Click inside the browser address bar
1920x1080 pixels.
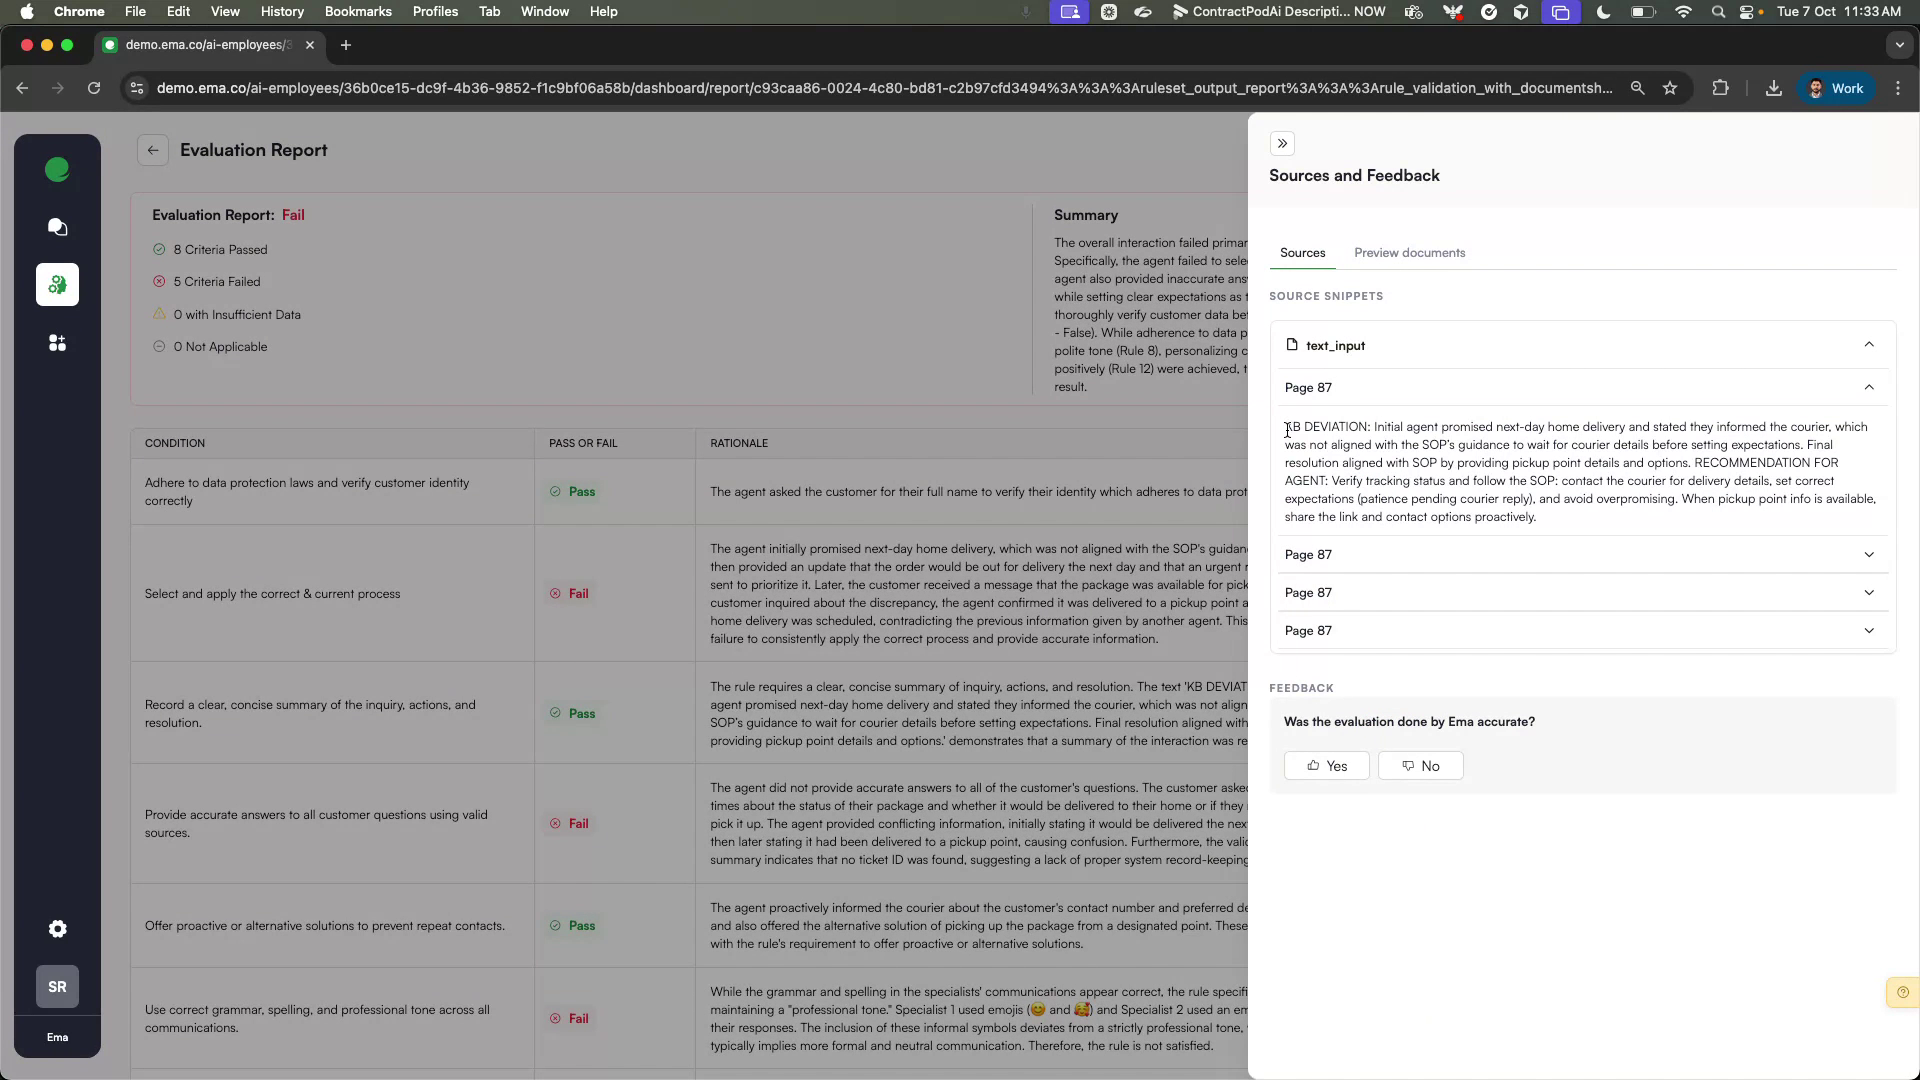click(700, 88)
